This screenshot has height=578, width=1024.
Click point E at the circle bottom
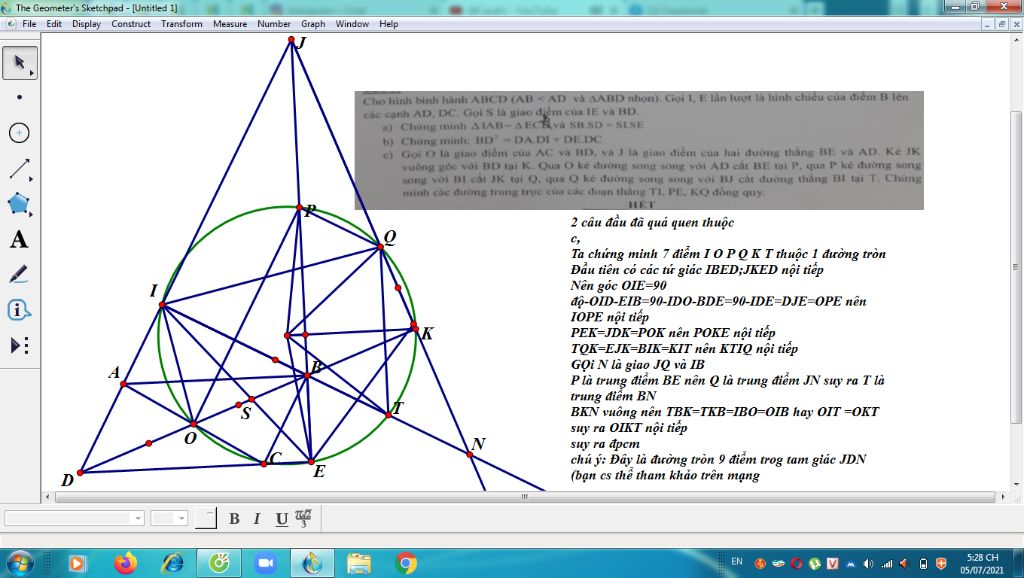point(311,462)
